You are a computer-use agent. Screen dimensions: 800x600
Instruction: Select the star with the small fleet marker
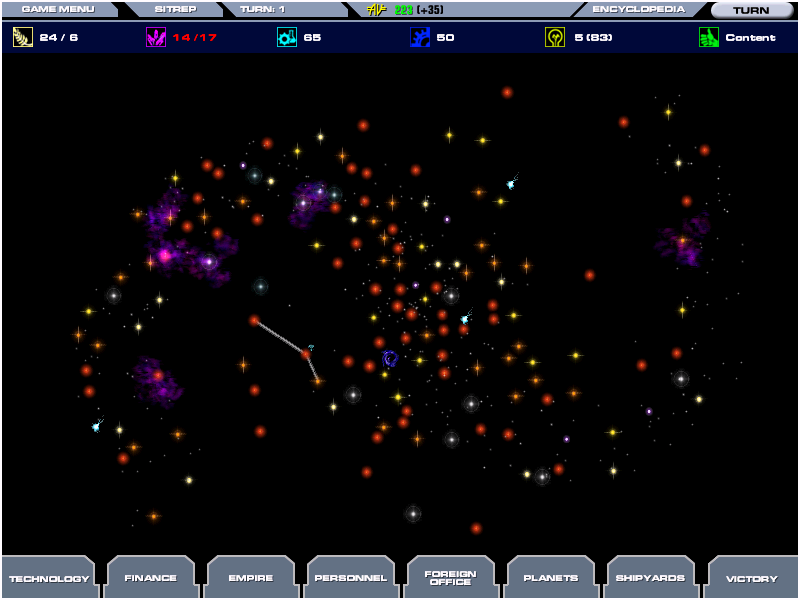click(x=306, y=353)
